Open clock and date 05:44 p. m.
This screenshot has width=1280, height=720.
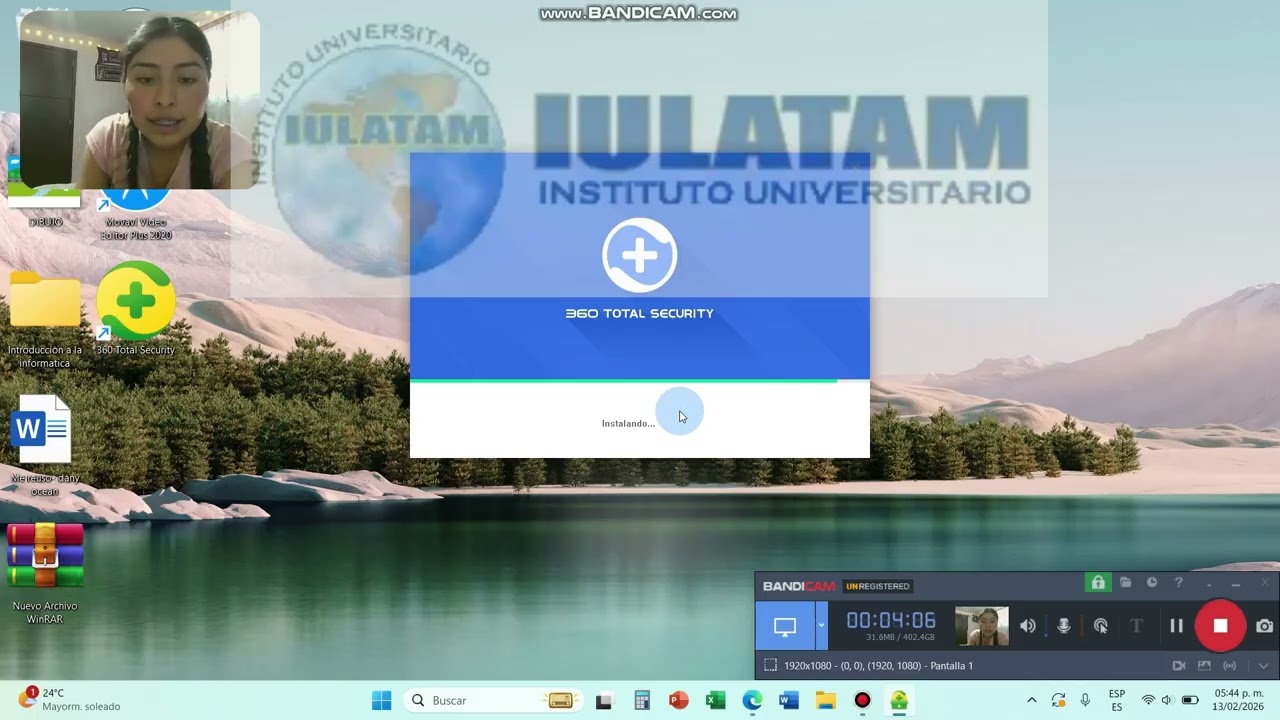1238,700
